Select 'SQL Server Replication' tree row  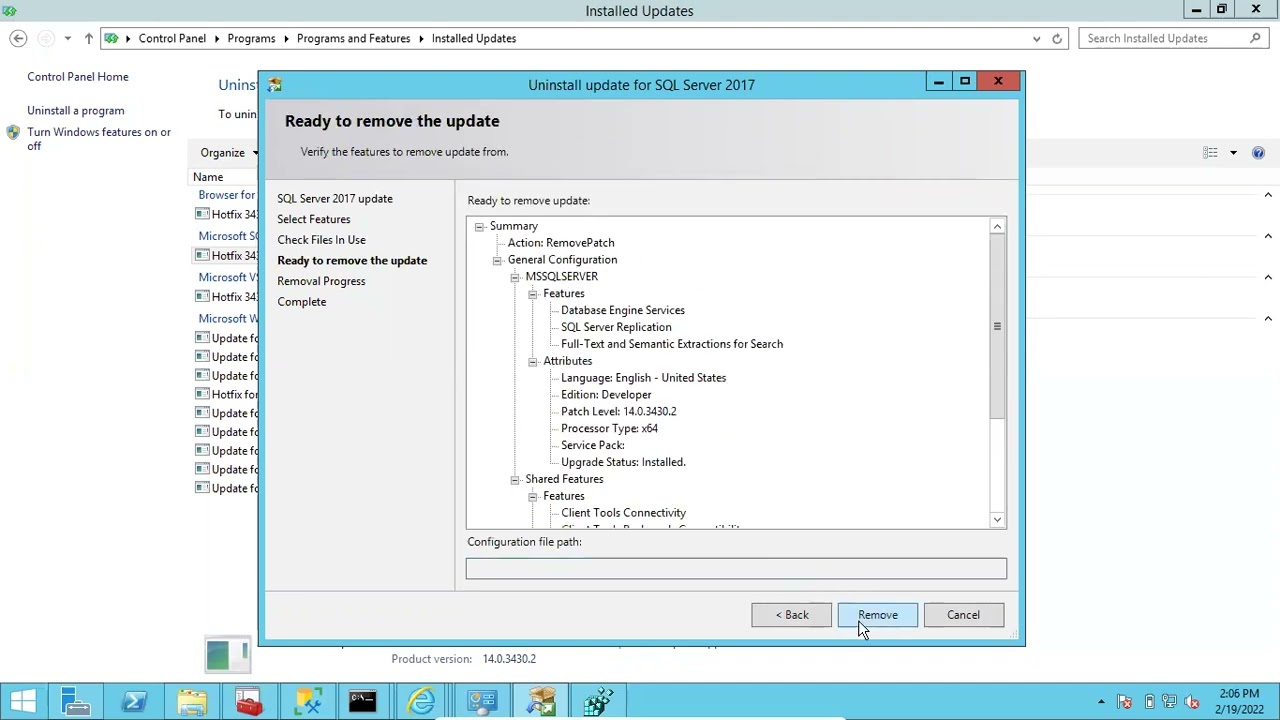tap(616, 327)
